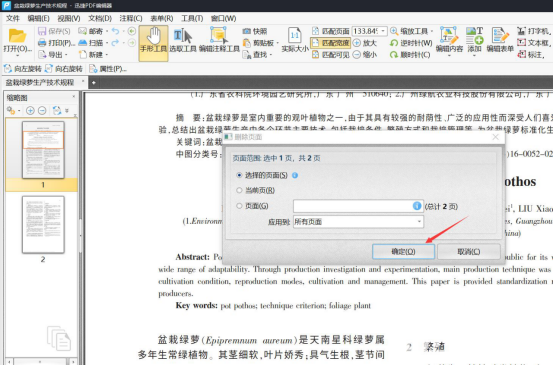
Task: Click the Redo arrow in the toolbar
Action: pos(115,43)
